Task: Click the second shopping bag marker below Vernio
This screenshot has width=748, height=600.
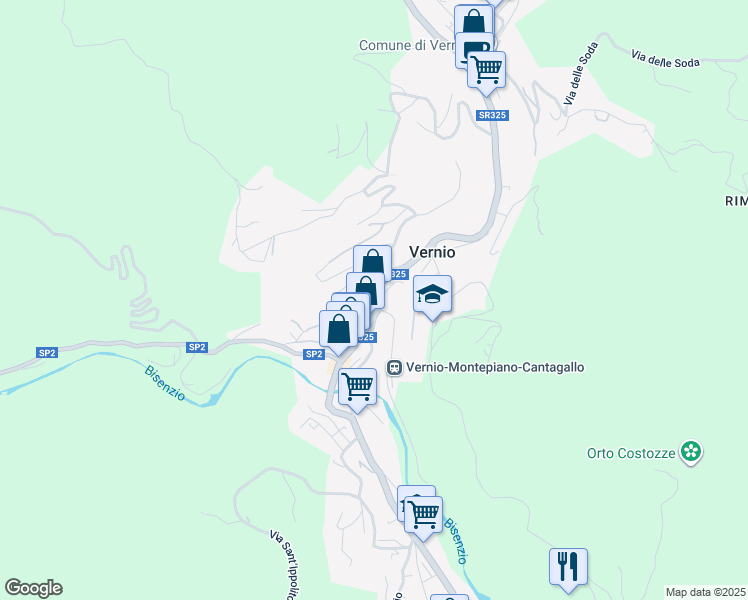Action: pyautogui.click(x=365, y=291)
